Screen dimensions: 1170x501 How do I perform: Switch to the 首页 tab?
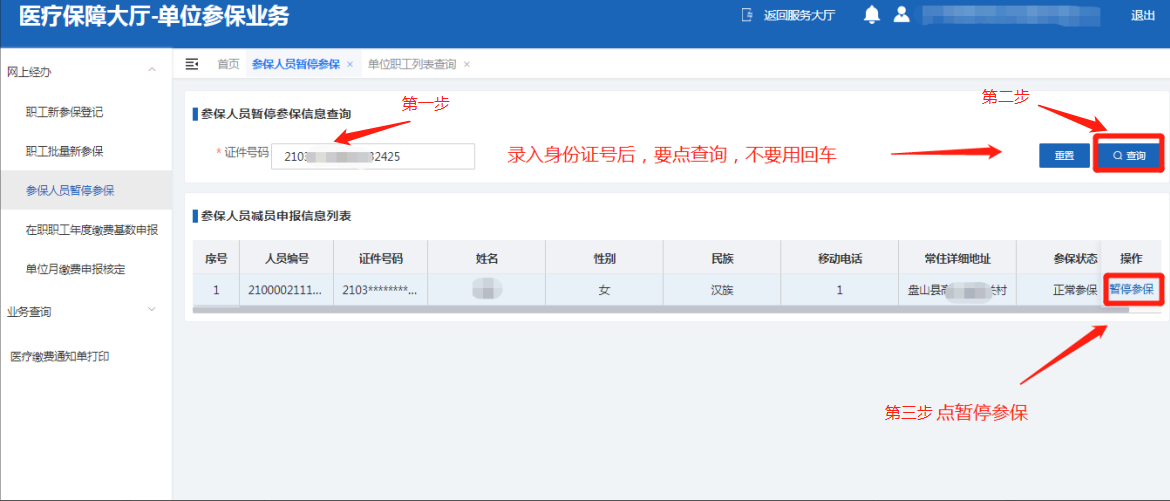[228, 64]
